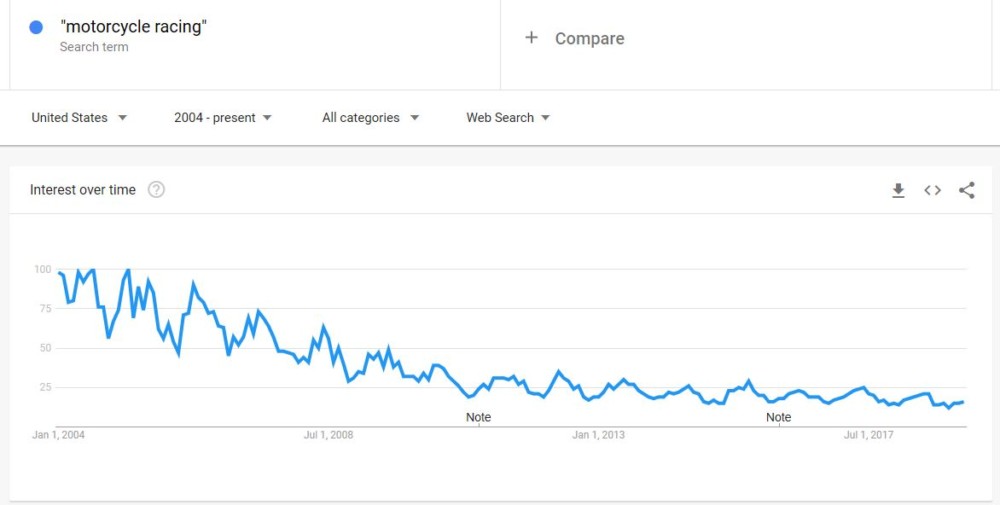Select the second Note marker on the chart
1000x505 pixels.
tap(778, 417)
